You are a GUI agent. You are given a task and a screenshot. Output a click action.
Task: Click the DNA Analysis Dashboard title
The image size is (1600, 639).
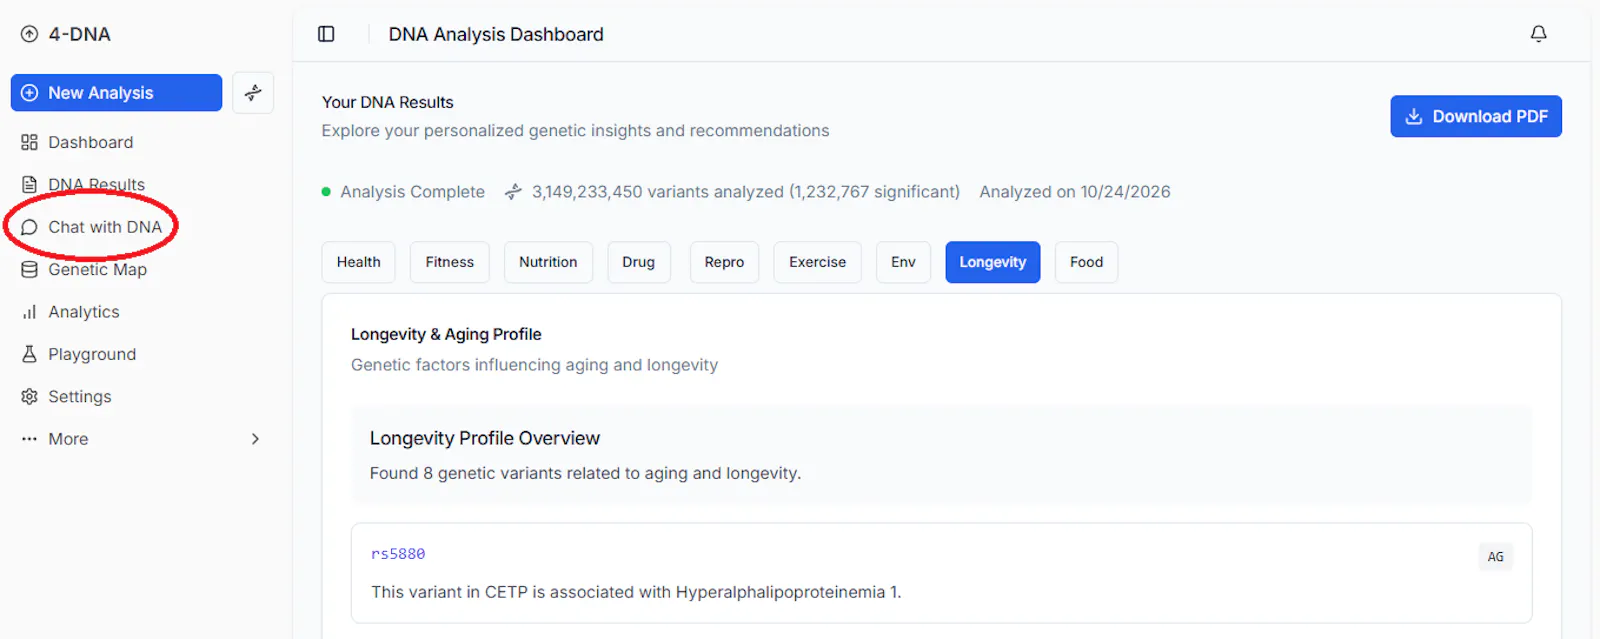click(x=496, y=34)
